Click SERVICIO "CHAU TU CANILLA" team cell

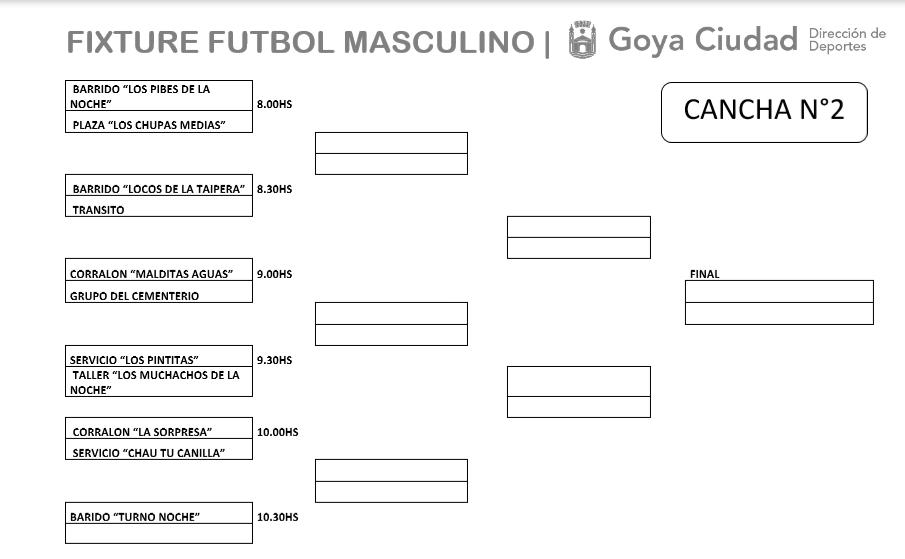(x=159, y=449)
